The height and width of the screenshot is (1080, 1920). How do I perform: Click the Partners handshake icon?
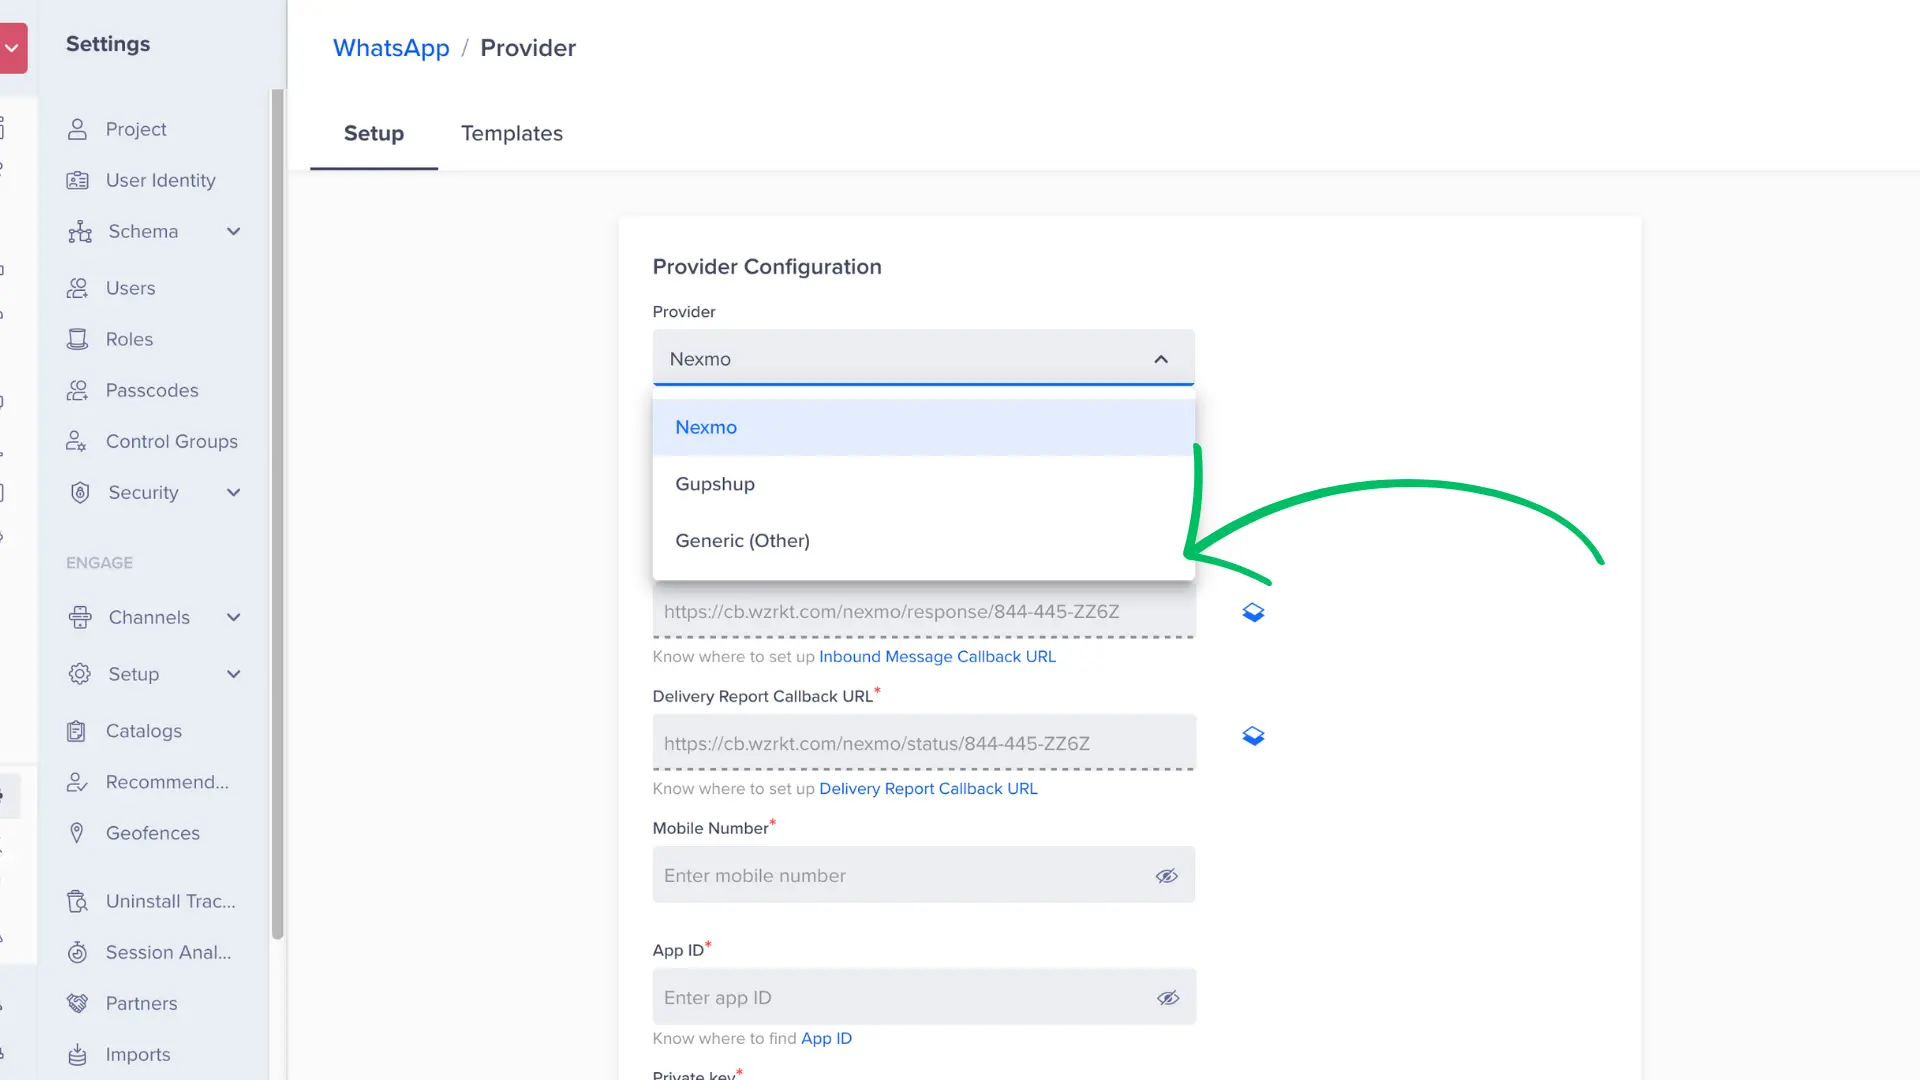click(77, 1003)
